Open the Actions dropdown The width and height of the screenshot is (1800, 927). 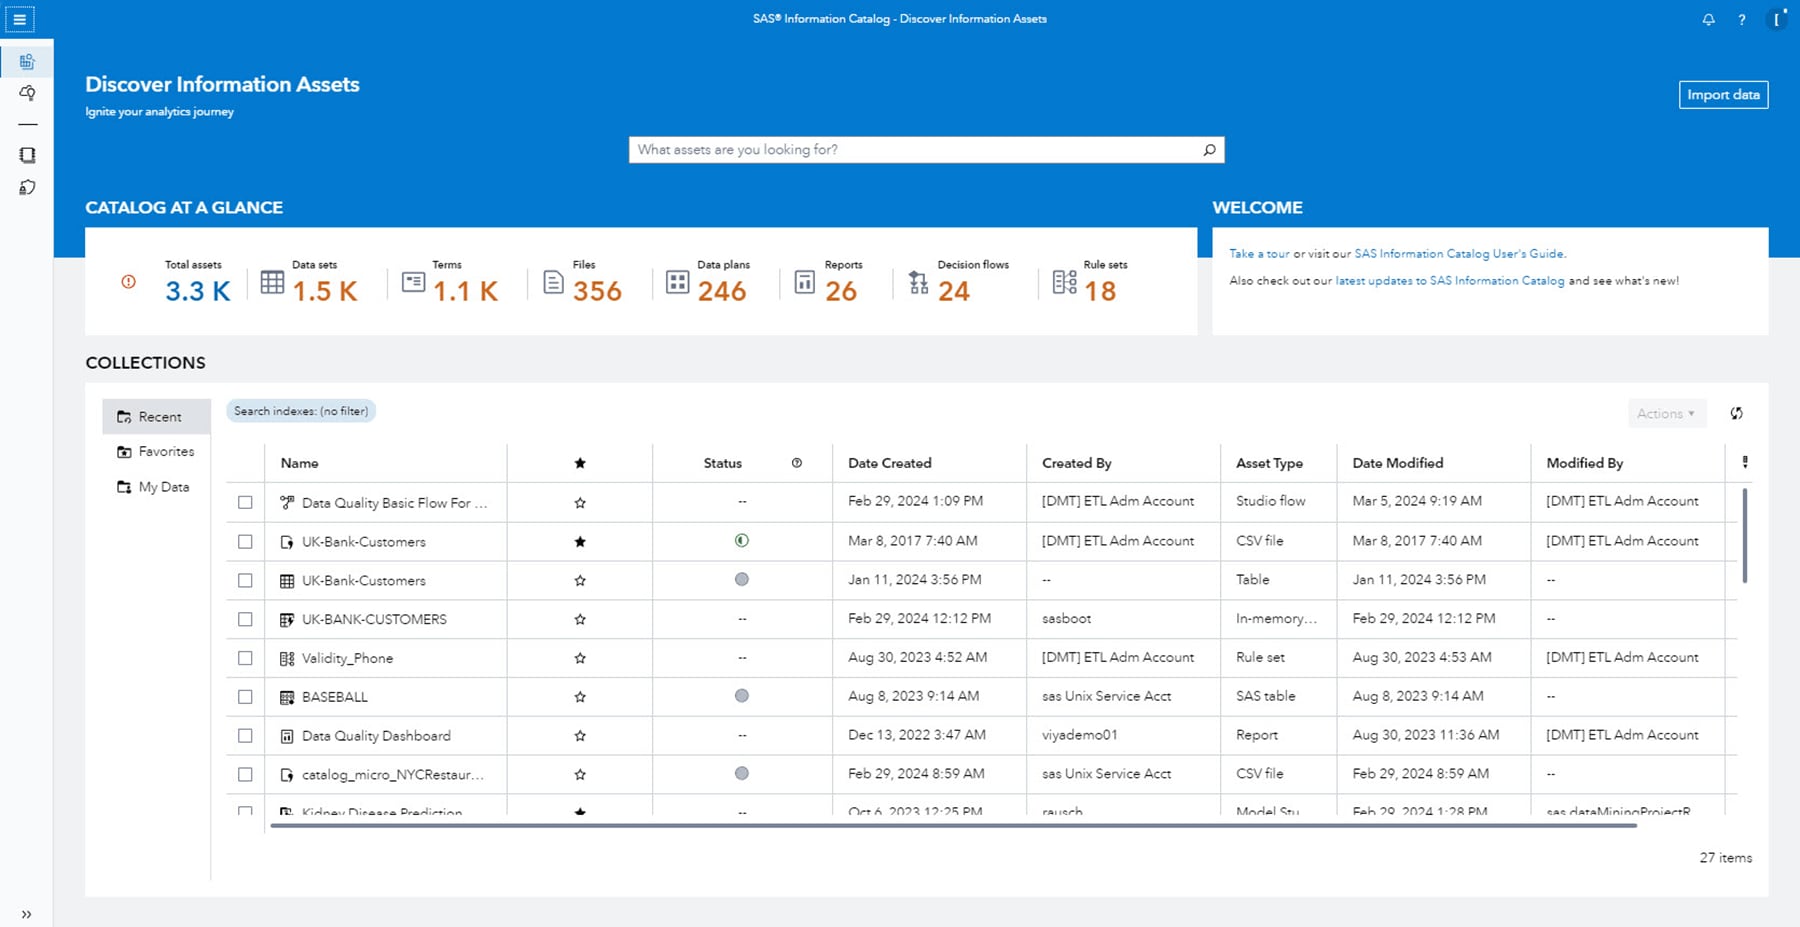1665,412
